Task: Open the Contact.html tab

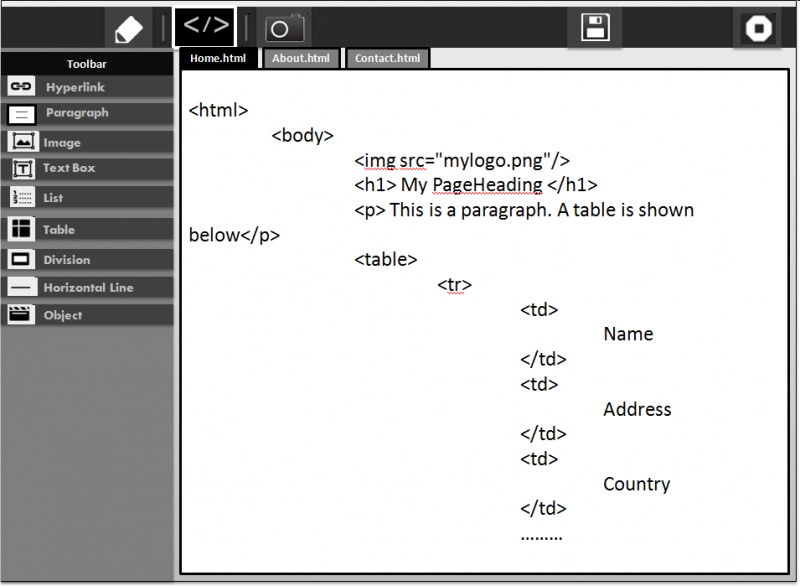Action: tap(387, 59)
